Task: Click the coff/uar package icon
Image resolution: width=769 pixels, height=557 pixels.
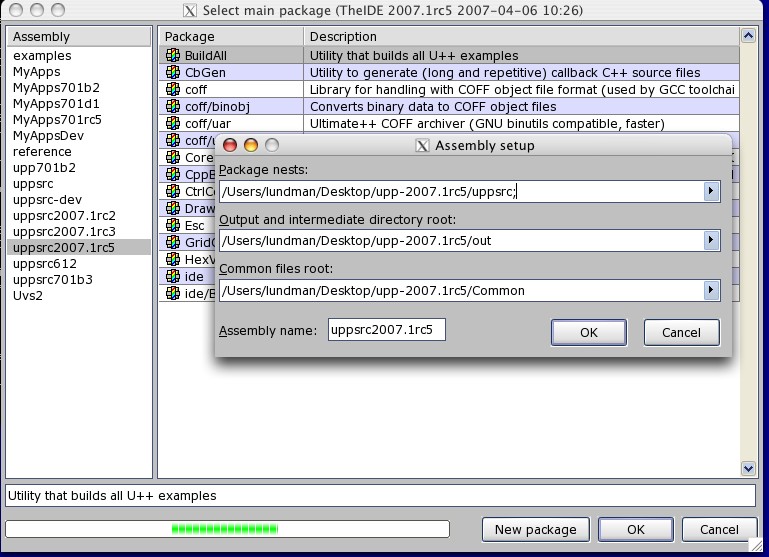Action: click(173, 124)
